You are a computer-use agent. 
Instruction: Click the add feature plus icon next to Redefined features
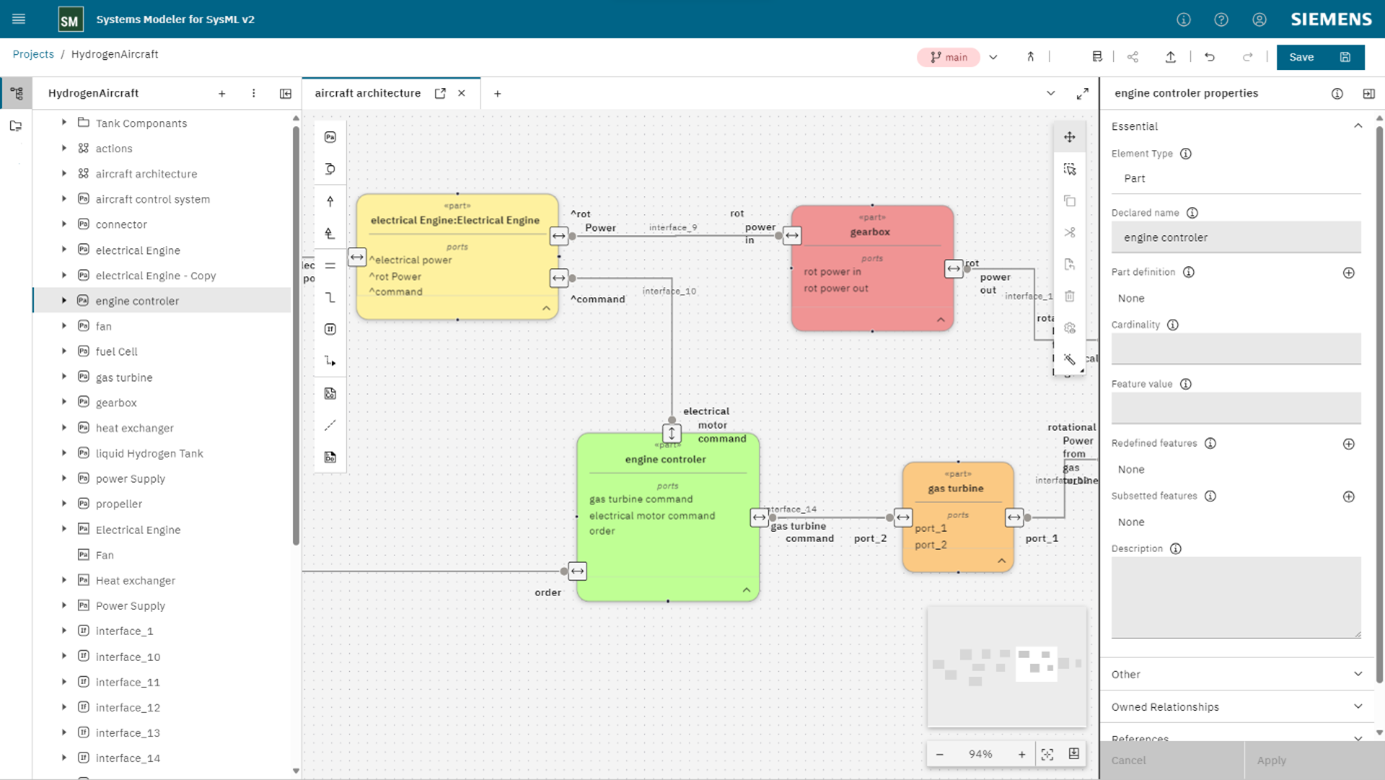1348,443
